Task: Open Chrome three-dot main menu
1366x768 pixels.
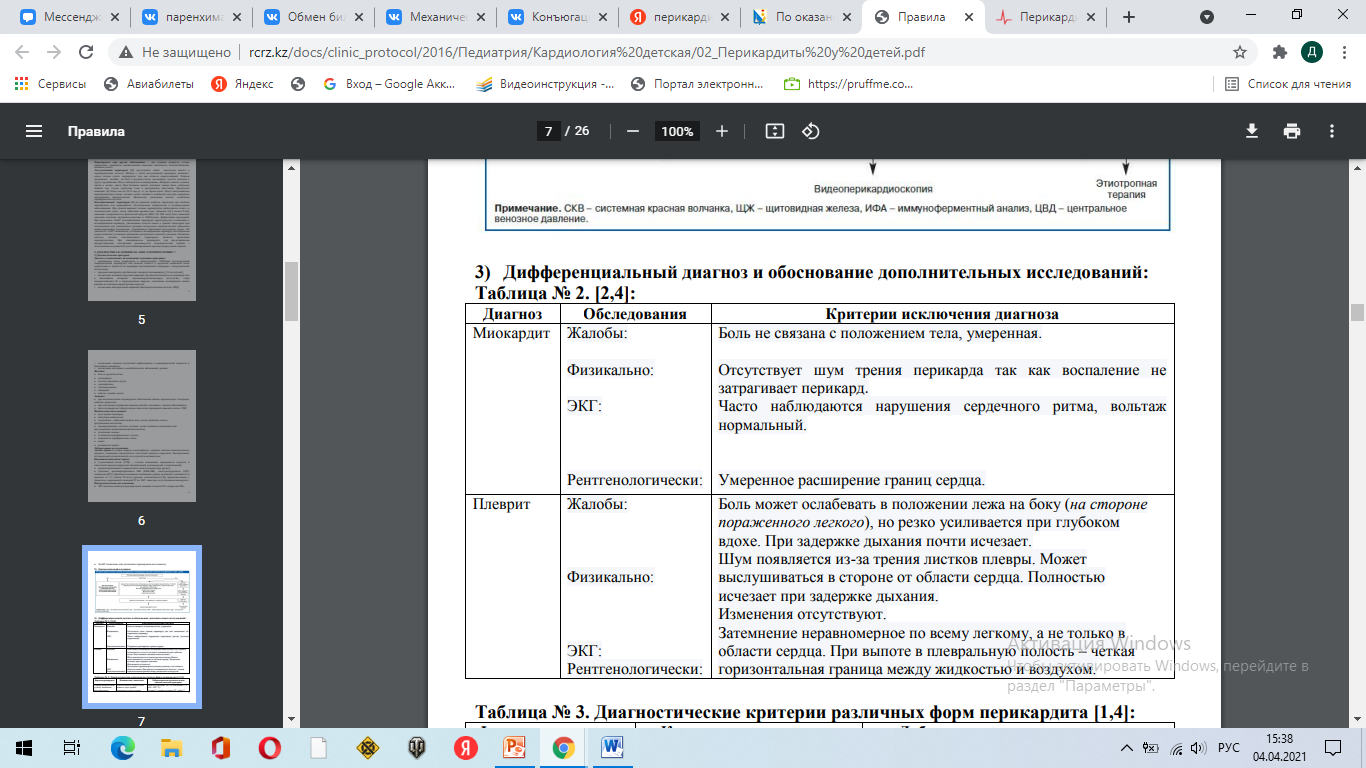Action: [x=1344, y=52]
